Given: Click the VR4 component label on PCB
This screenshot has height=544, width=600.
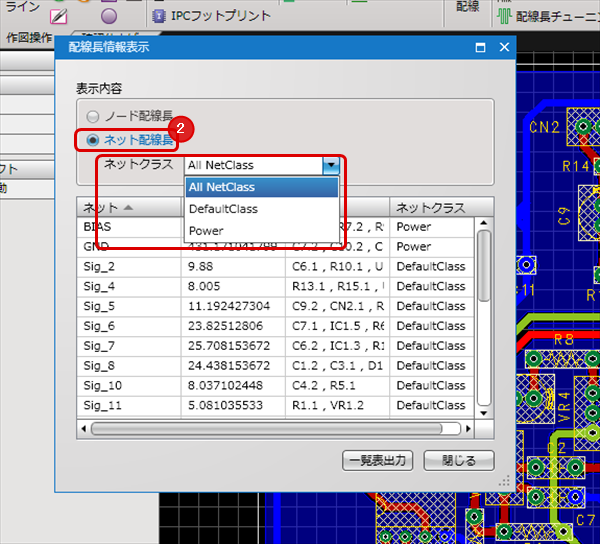Looking at the screenshot, I should 565,407.
